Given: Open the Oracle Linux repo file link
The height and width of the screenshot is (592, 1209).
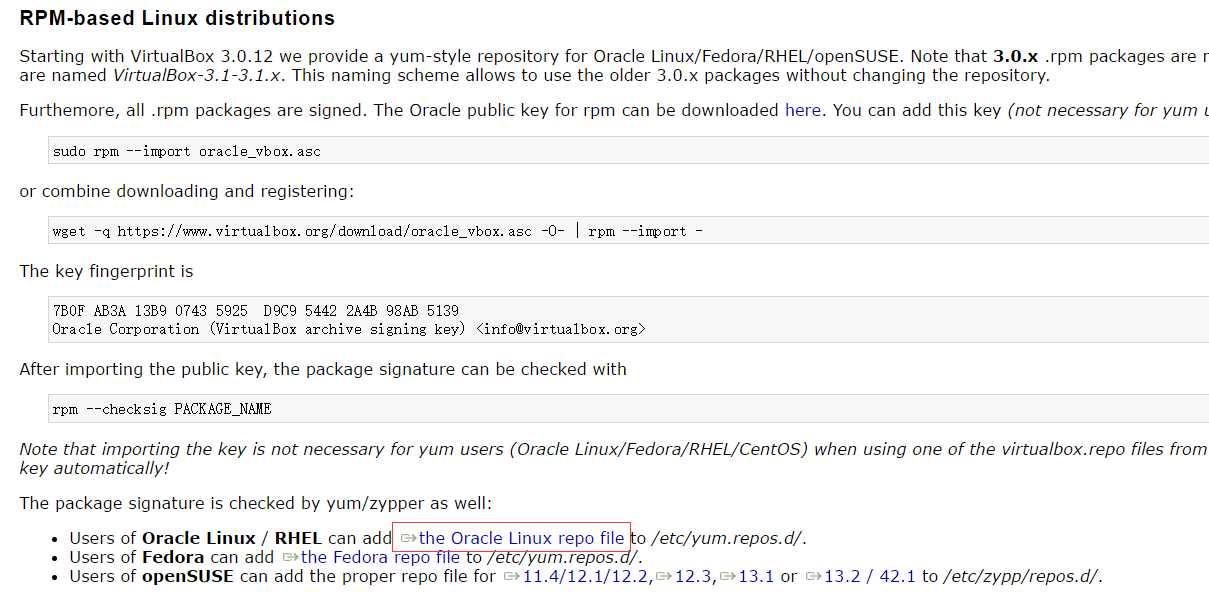Looking at the screenshot, I should coord(521,538).
